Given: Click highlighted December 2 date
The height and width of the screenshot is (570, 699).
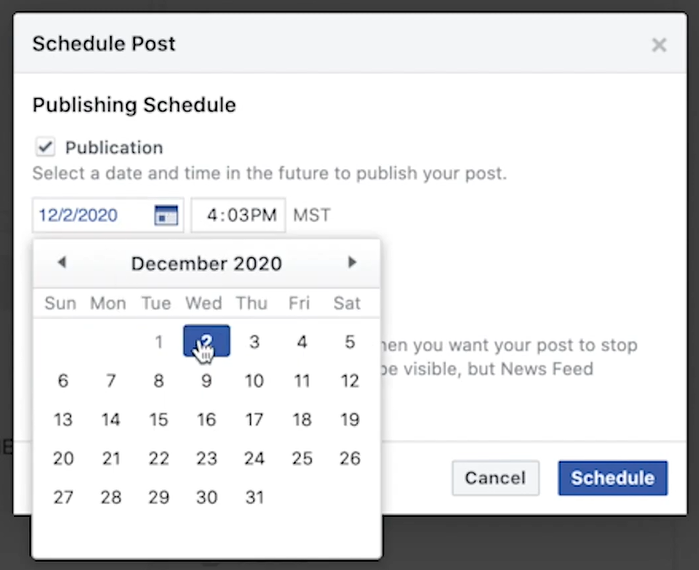Looking at the screenshot, I should 206,341.
